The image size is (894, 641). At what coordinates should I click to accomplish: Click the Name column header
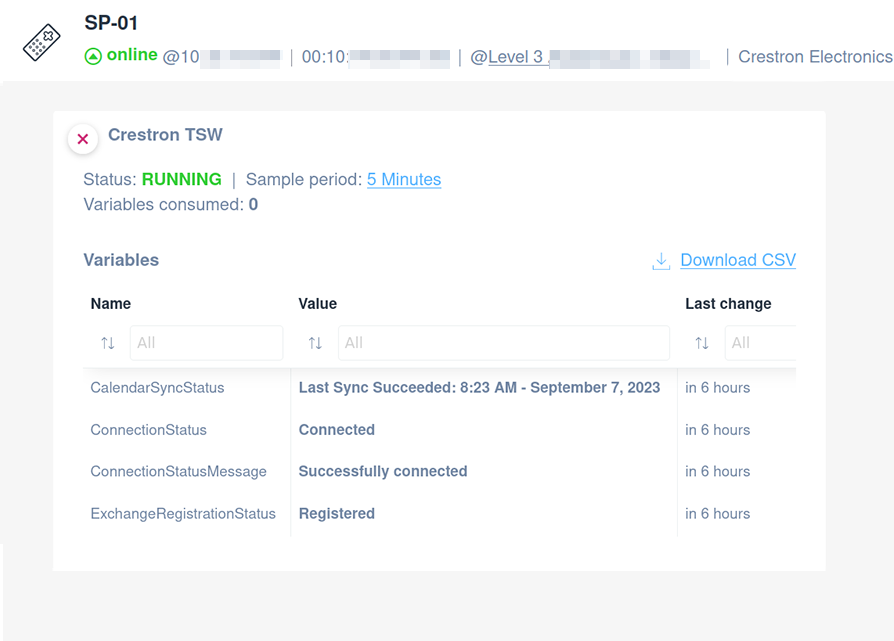pos(111,303)
